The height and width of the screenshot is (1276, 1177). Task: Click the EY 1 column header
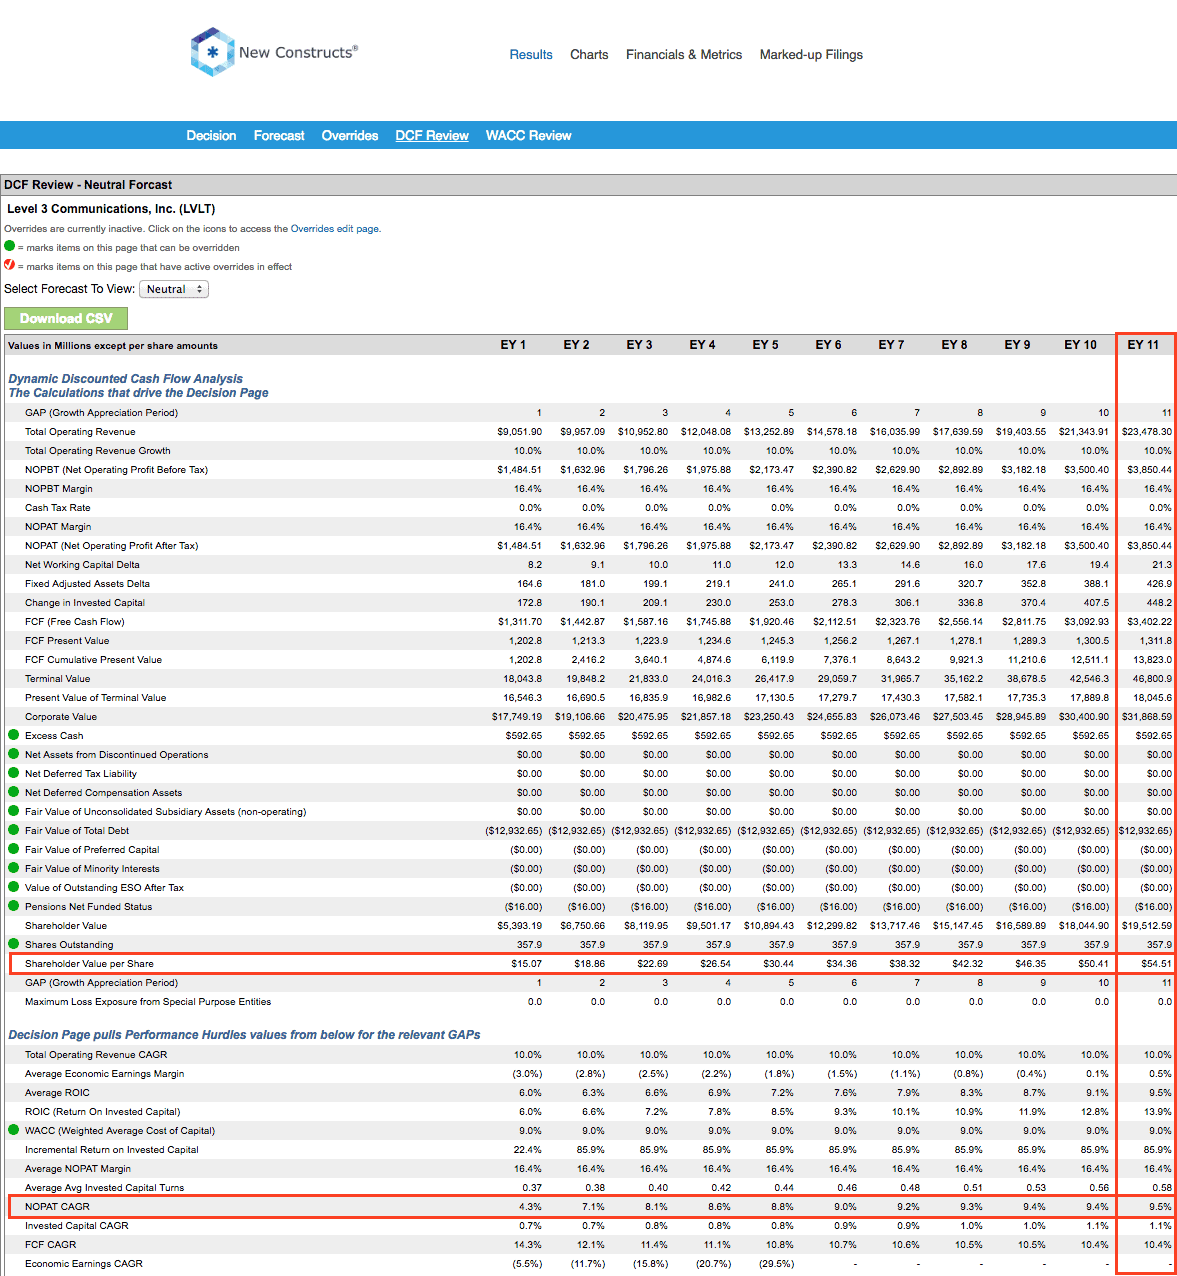click(513, 345)
